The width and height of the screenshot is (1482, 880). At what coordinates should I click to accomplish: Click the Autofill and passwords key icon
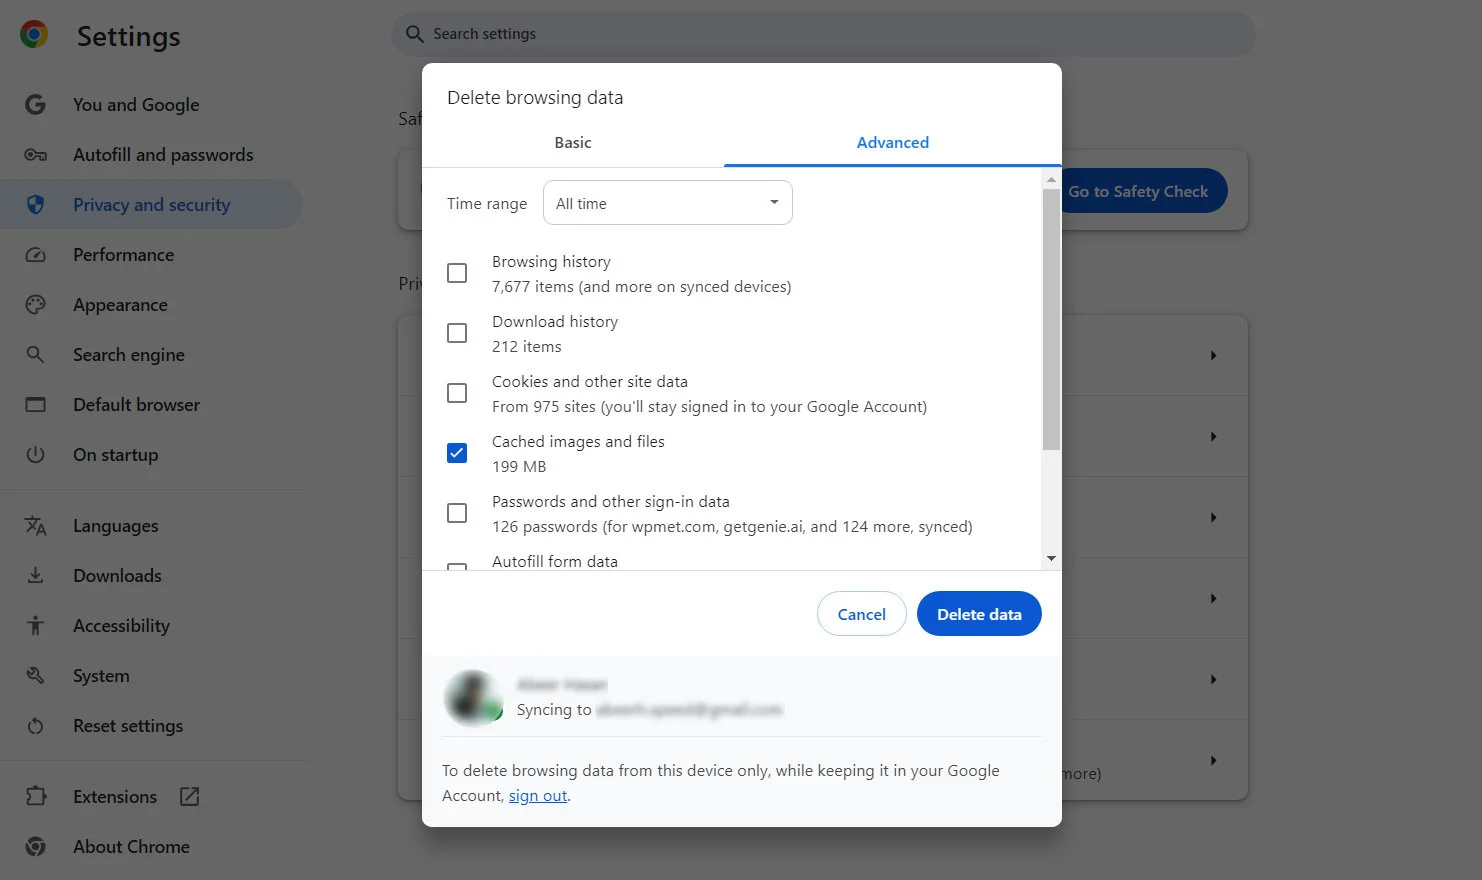[36, 155]
